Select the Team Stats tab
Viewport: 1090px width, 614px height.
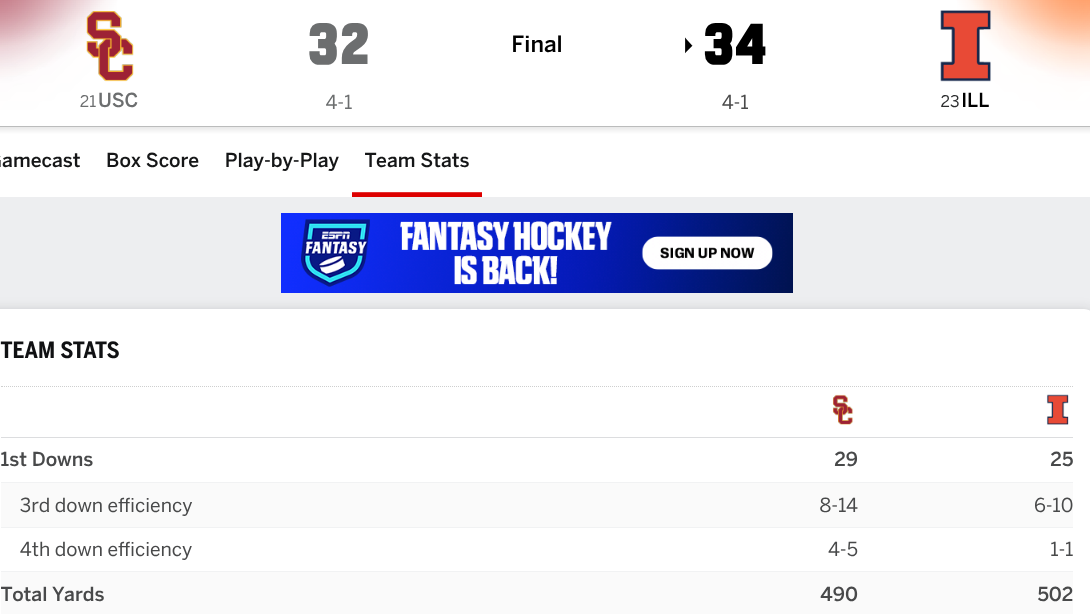pos(417,160)
